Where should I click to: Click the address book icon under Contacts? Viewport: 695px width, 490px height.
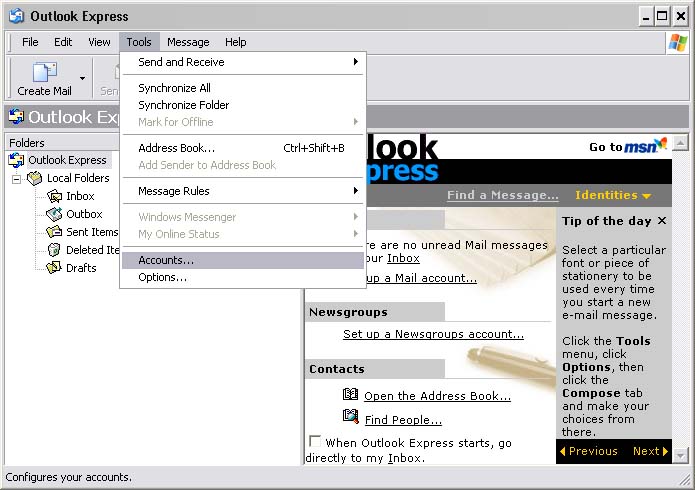tap(350, 394)
